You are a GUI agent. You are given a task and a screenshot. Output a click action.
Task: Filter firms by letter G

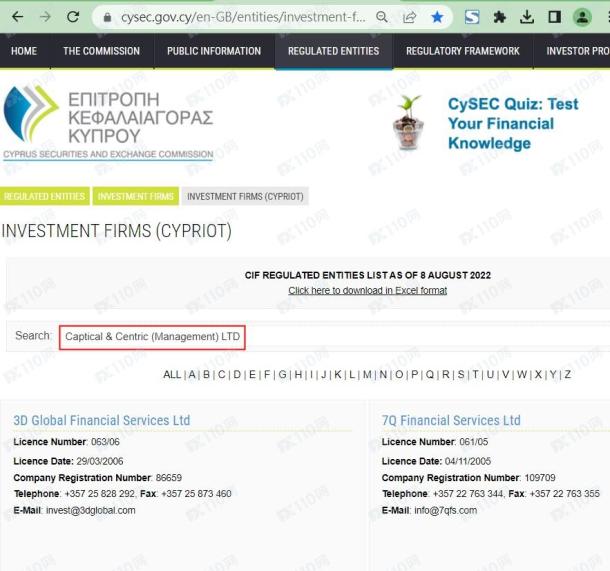click(282, 375)
